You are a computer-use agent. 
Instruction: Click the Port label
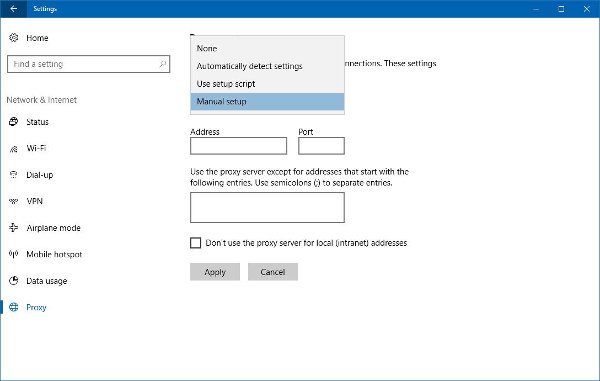(306, 132)
